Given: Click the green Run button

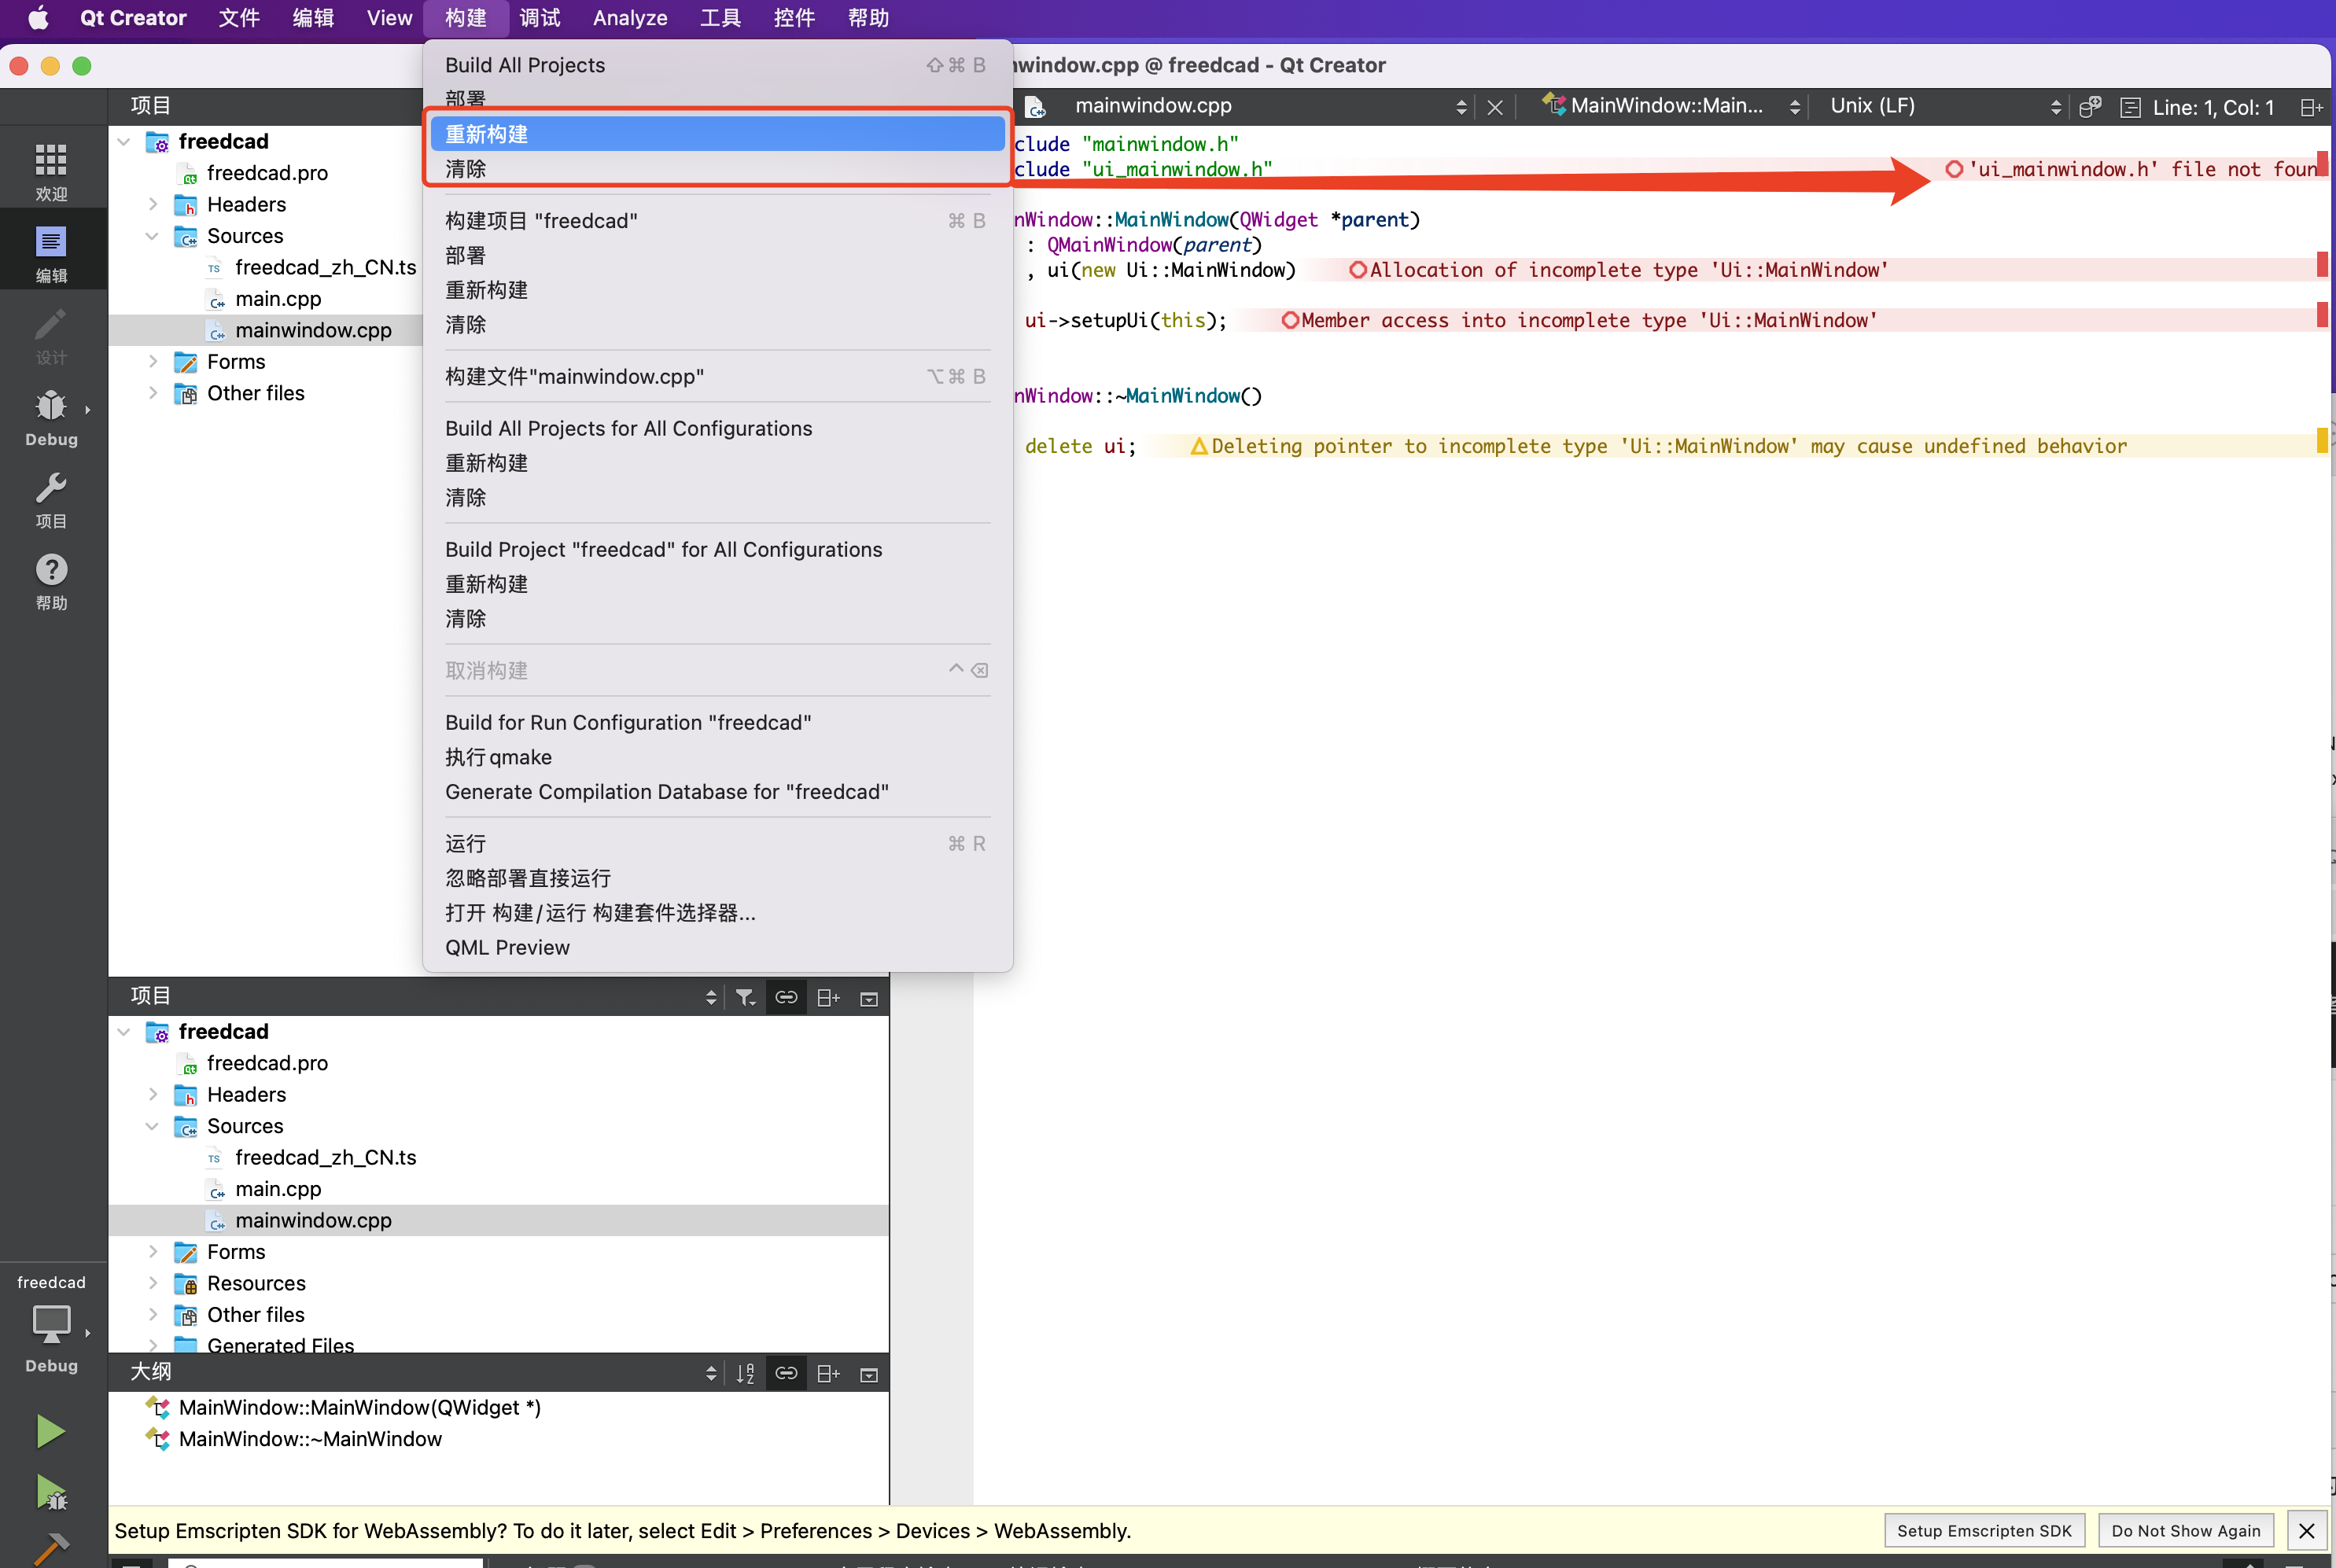Looking at the screenshot, I should click(50, 1431).
